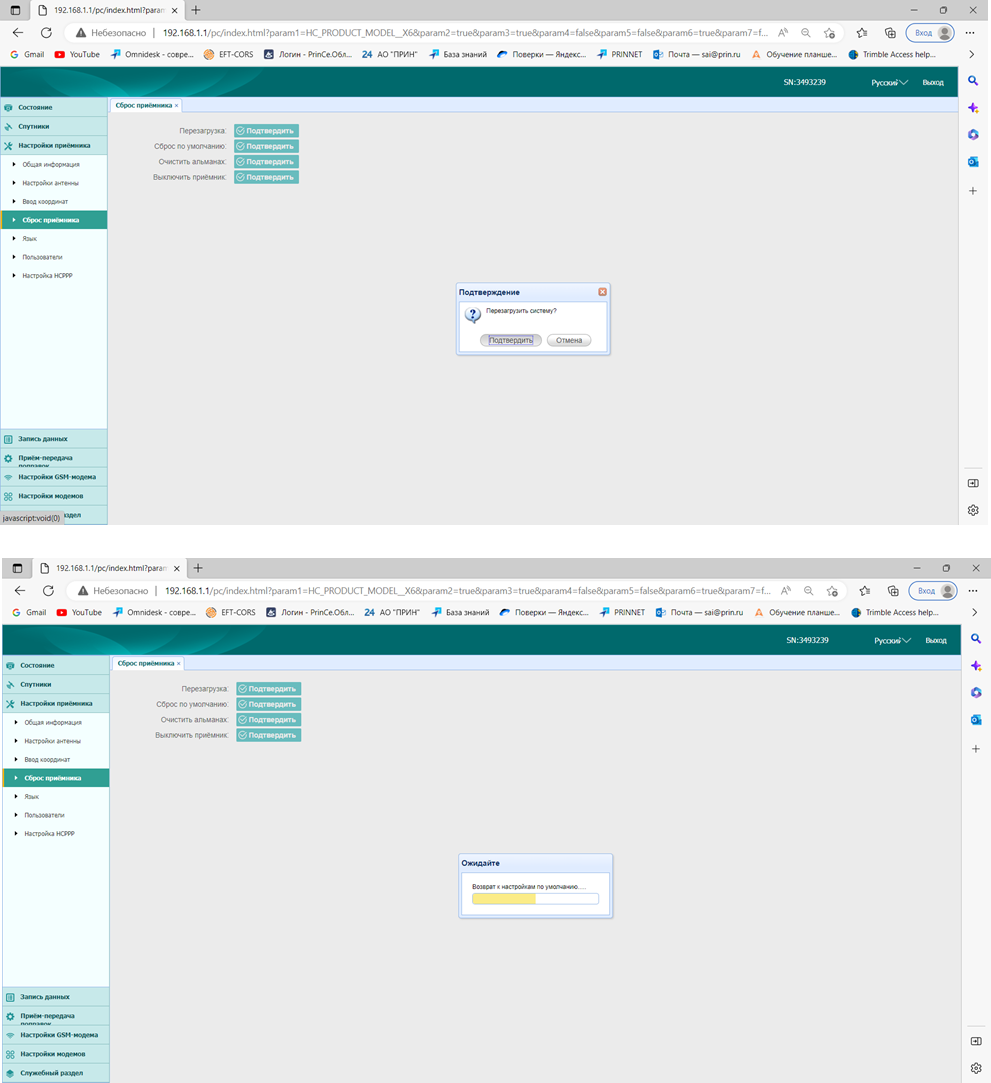In upper window, open the Спутники sidebar section
This screenshot has height=1083, width=991.
pyautogui.click(x=54, y=126)
